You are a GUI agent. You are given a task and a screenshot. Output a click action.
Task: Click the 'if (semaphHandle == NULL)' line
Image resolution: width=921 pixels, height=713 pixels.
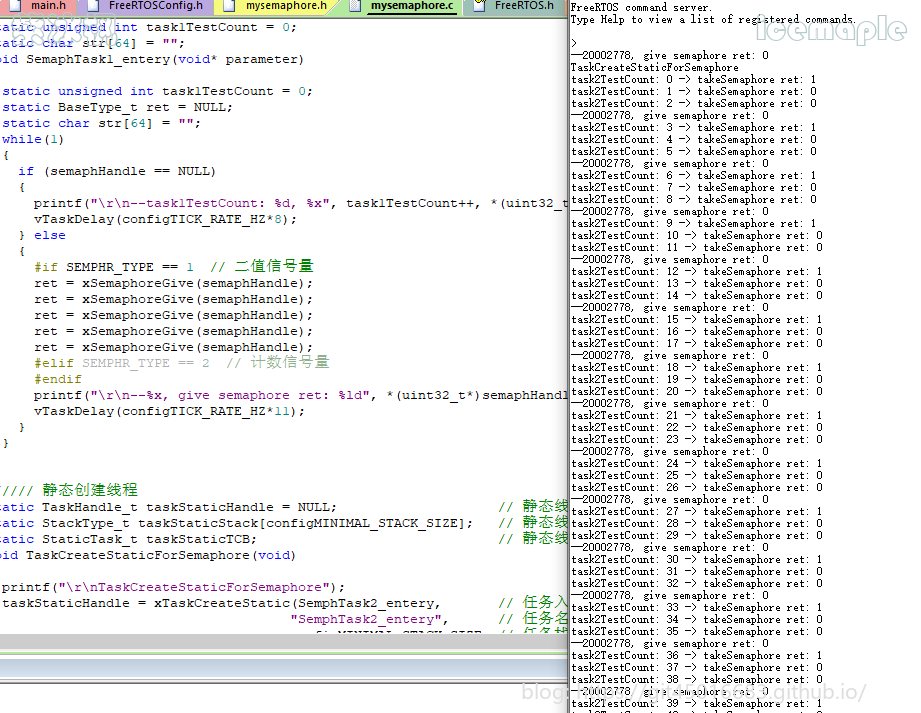pyautogui.click(x=117, y=171)
